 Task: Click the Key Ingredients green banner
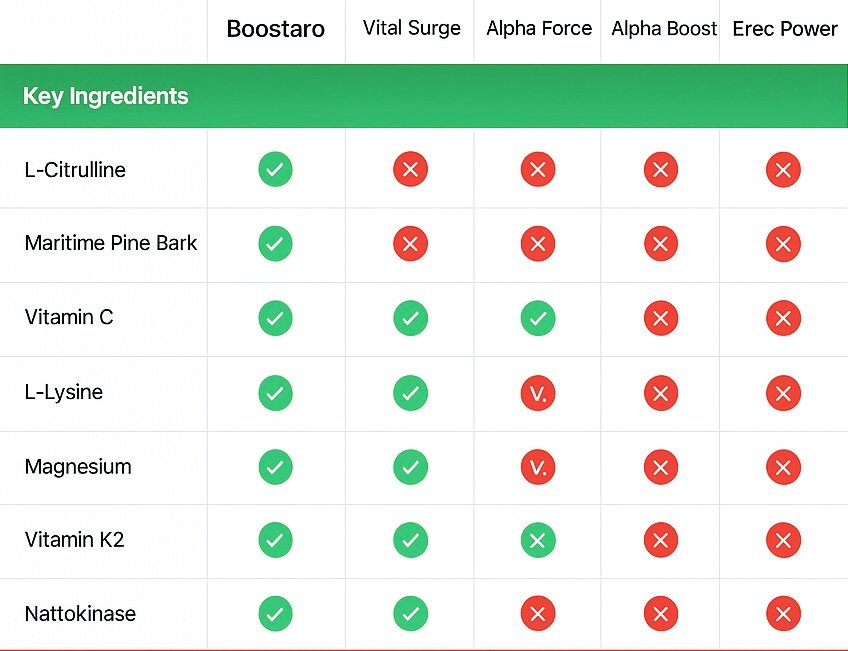(424, 96)
